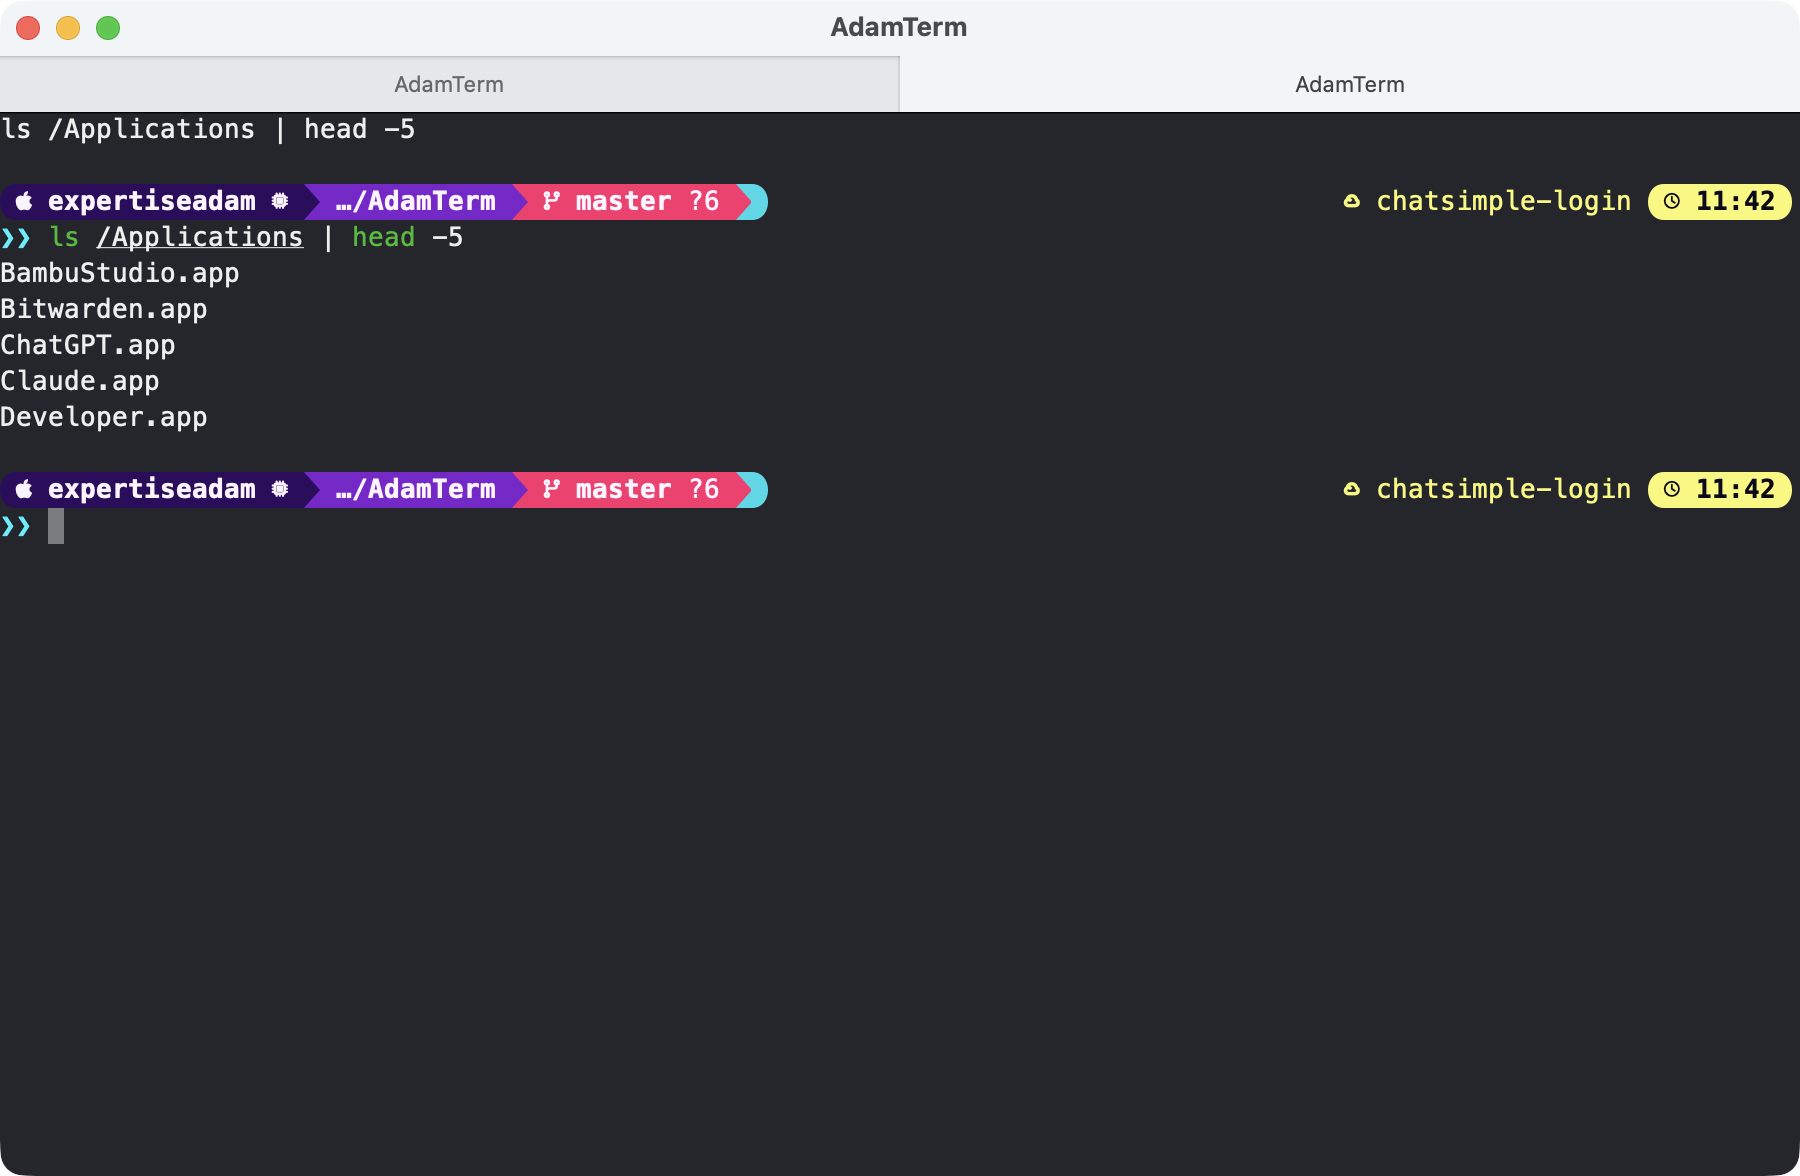Click git branch icon in lower prompt
Screen dimensions: 1800x1176
click(551, 489)
